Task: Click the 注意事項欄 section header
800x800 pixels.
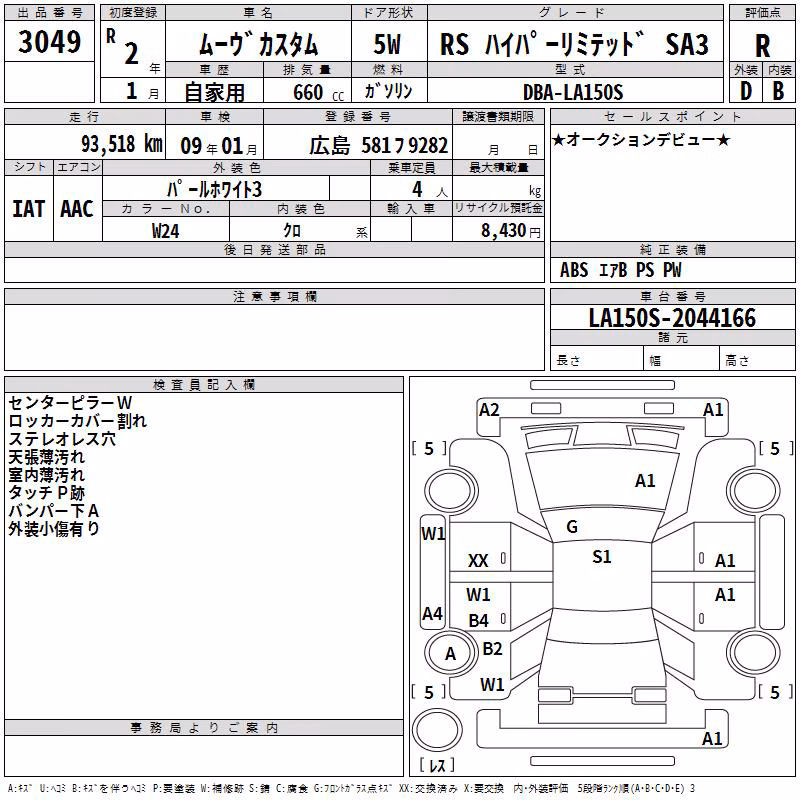Action: (x=274, y=296)
